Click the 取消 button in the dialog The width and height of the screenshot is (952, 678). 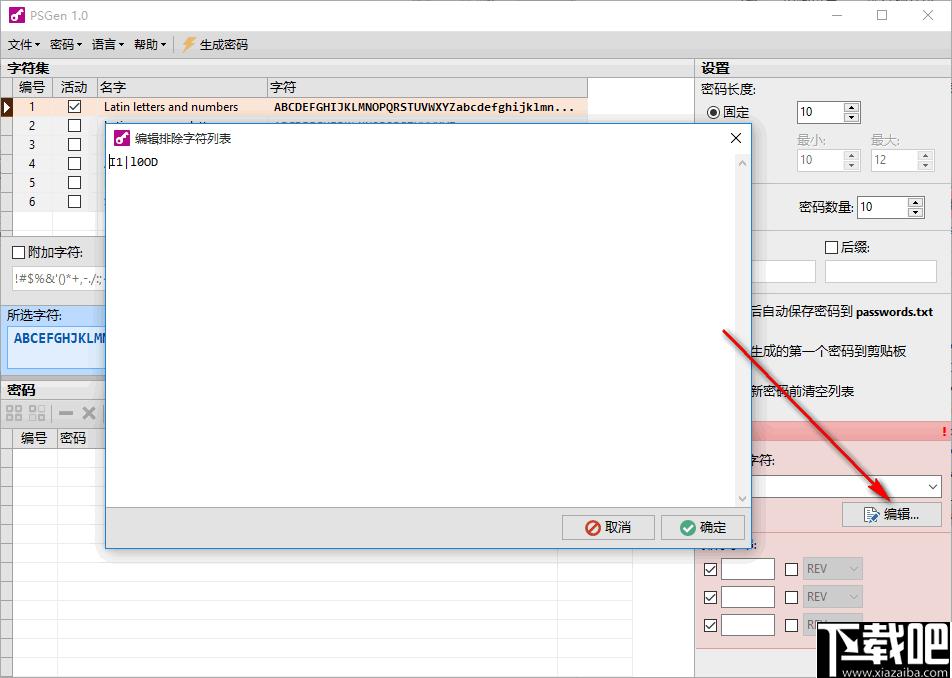point(608,527)
